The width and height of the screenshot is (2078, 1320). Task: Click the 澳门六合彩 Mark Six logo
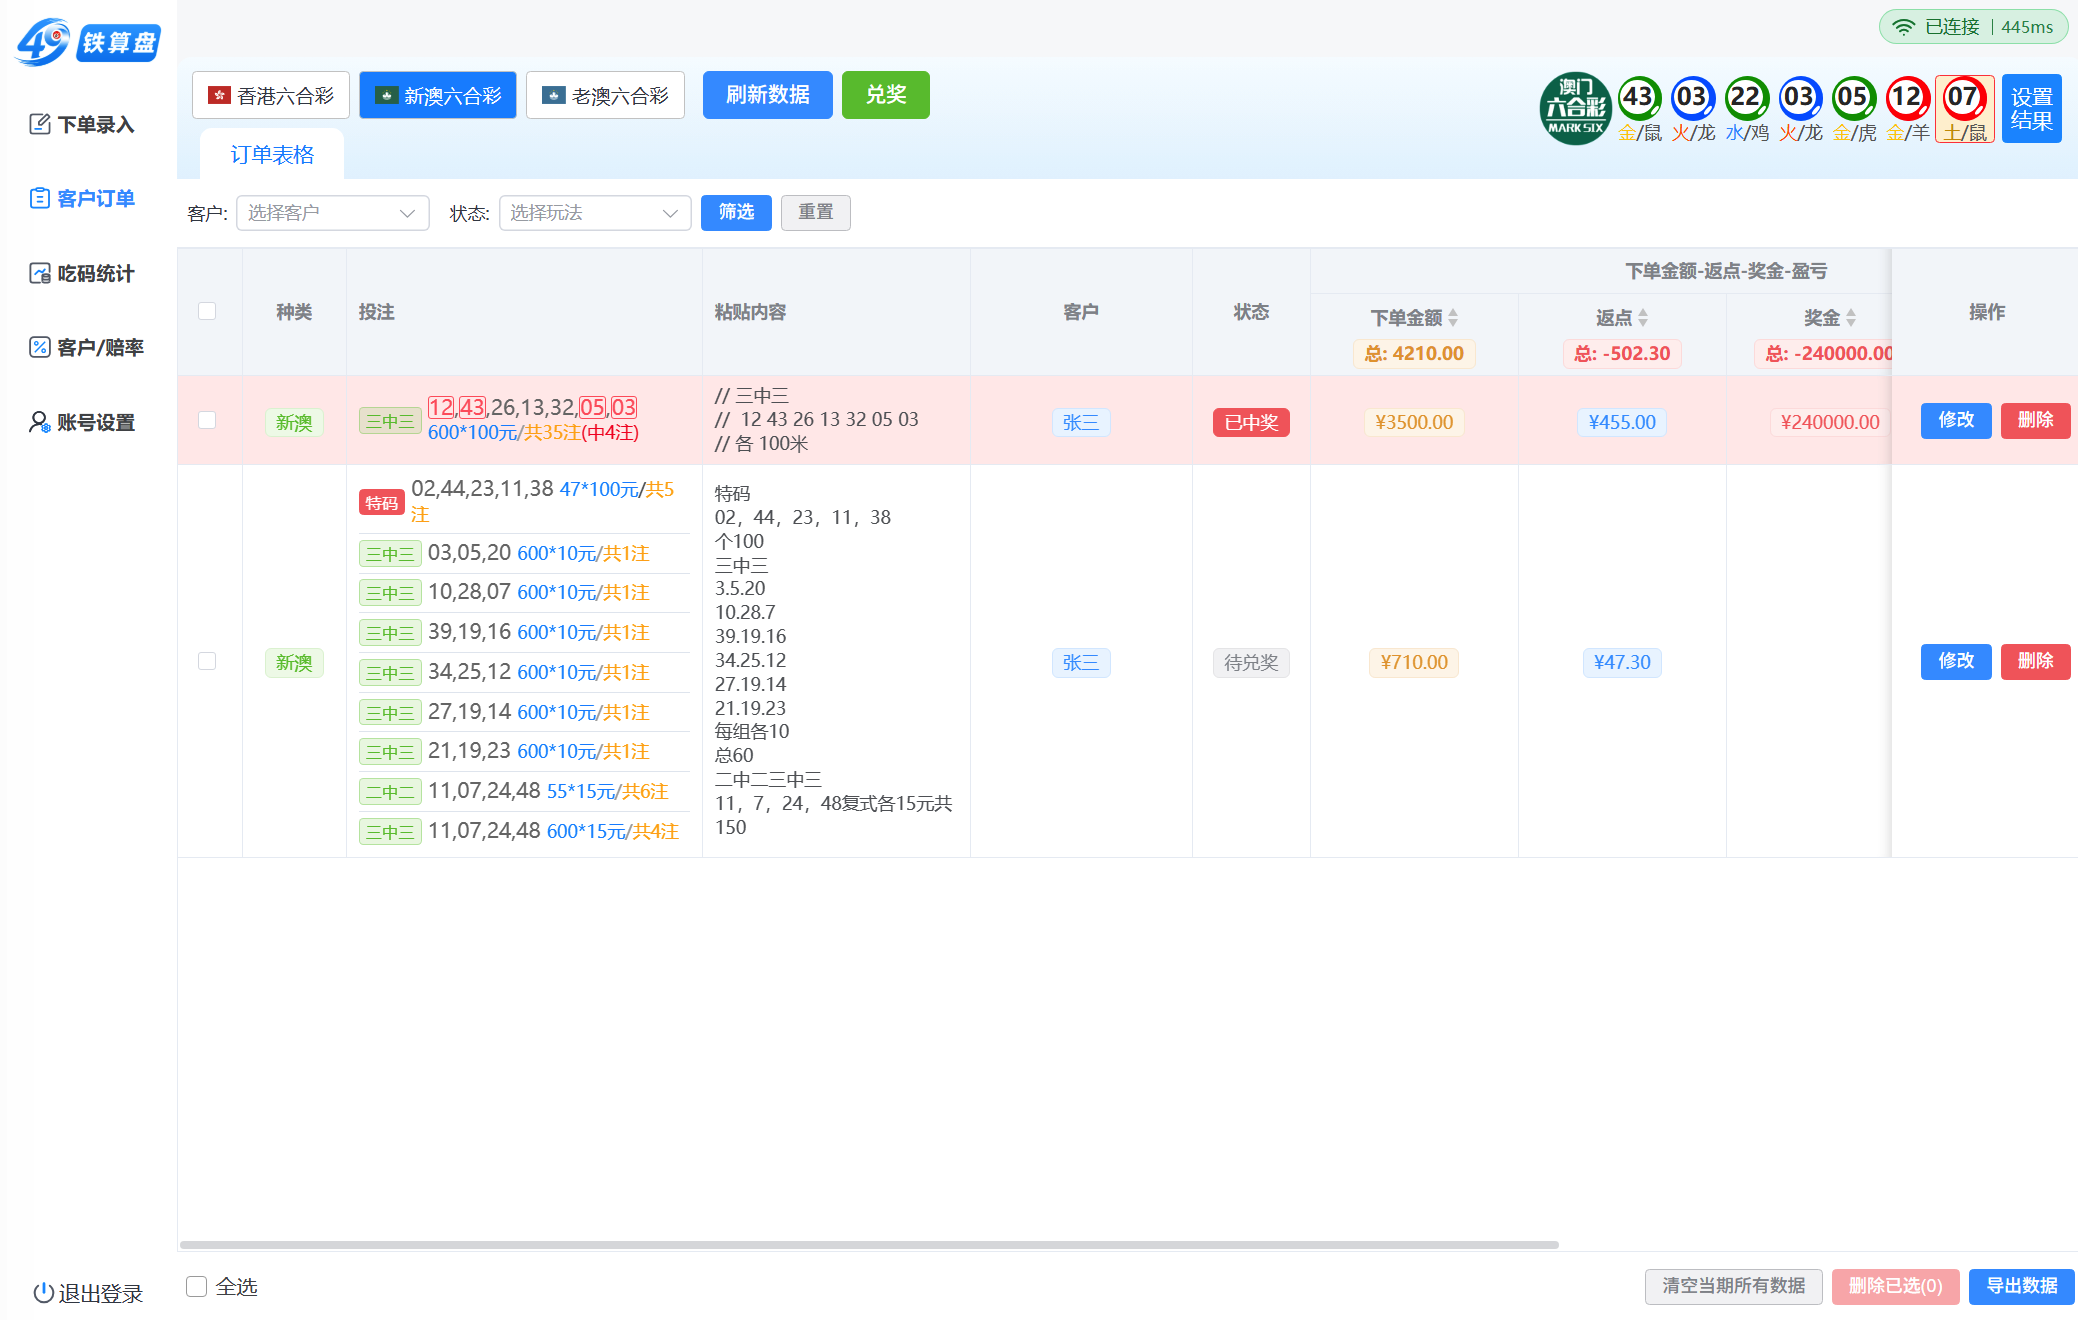(x=1575, y=108)
